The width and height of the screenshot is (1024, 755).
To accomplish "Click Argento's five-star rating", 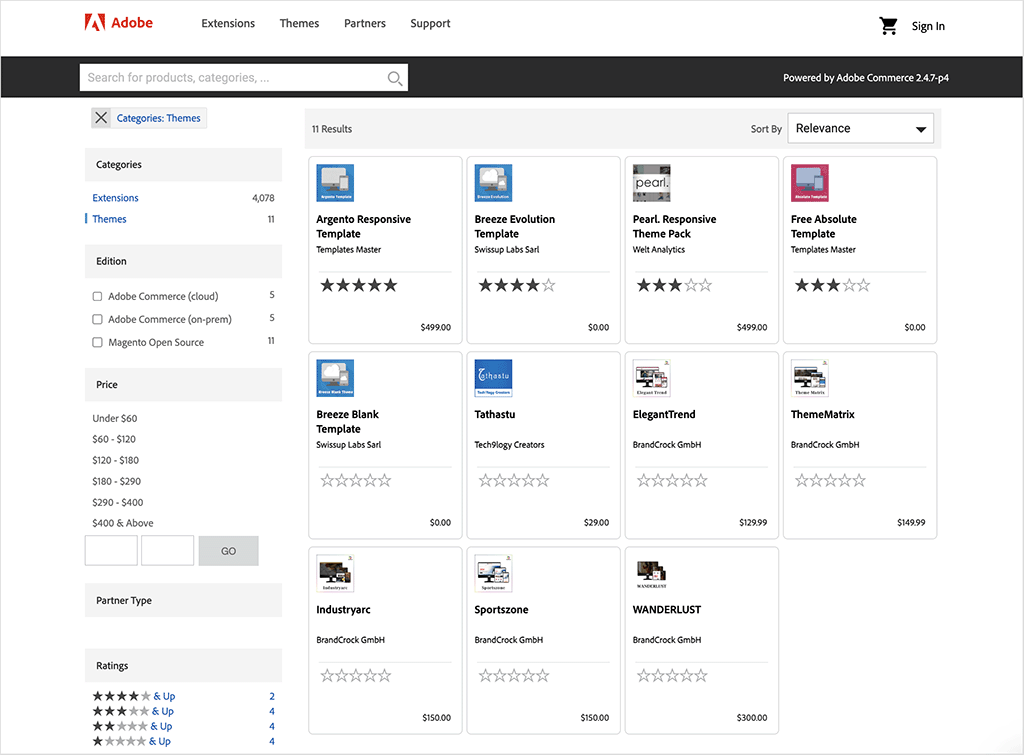I will pyautogui.click(x=359, y=285).
